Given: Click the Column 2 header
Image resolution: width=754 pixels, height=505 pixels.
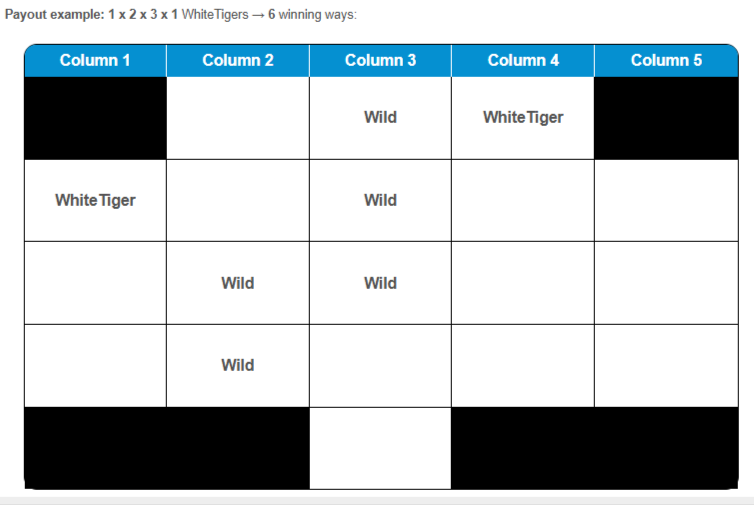Looking at the screenshot, I should click(x=238, y=60).
